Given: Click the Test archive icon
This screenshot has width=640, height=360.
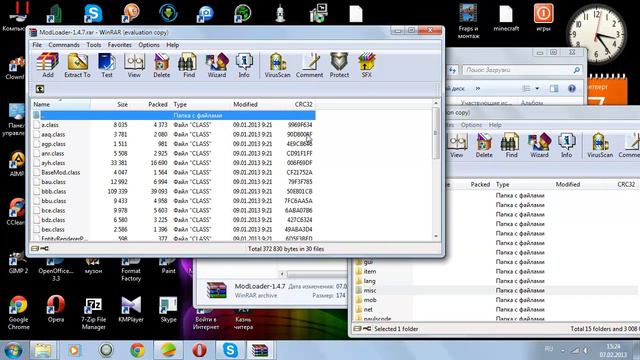Looking at the screenshot, I should [107, 65].
